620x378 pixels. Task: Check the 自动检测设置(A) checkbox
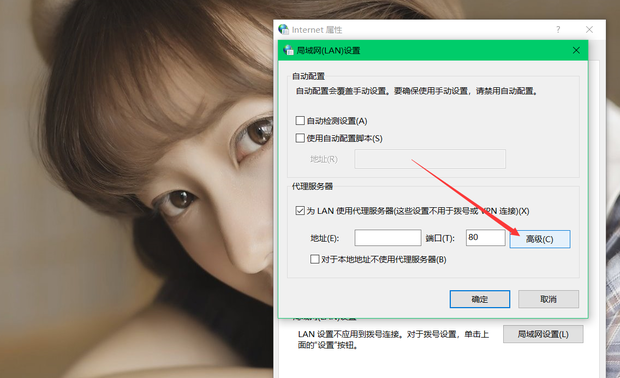pyautogui.click(x=300, y=121)
